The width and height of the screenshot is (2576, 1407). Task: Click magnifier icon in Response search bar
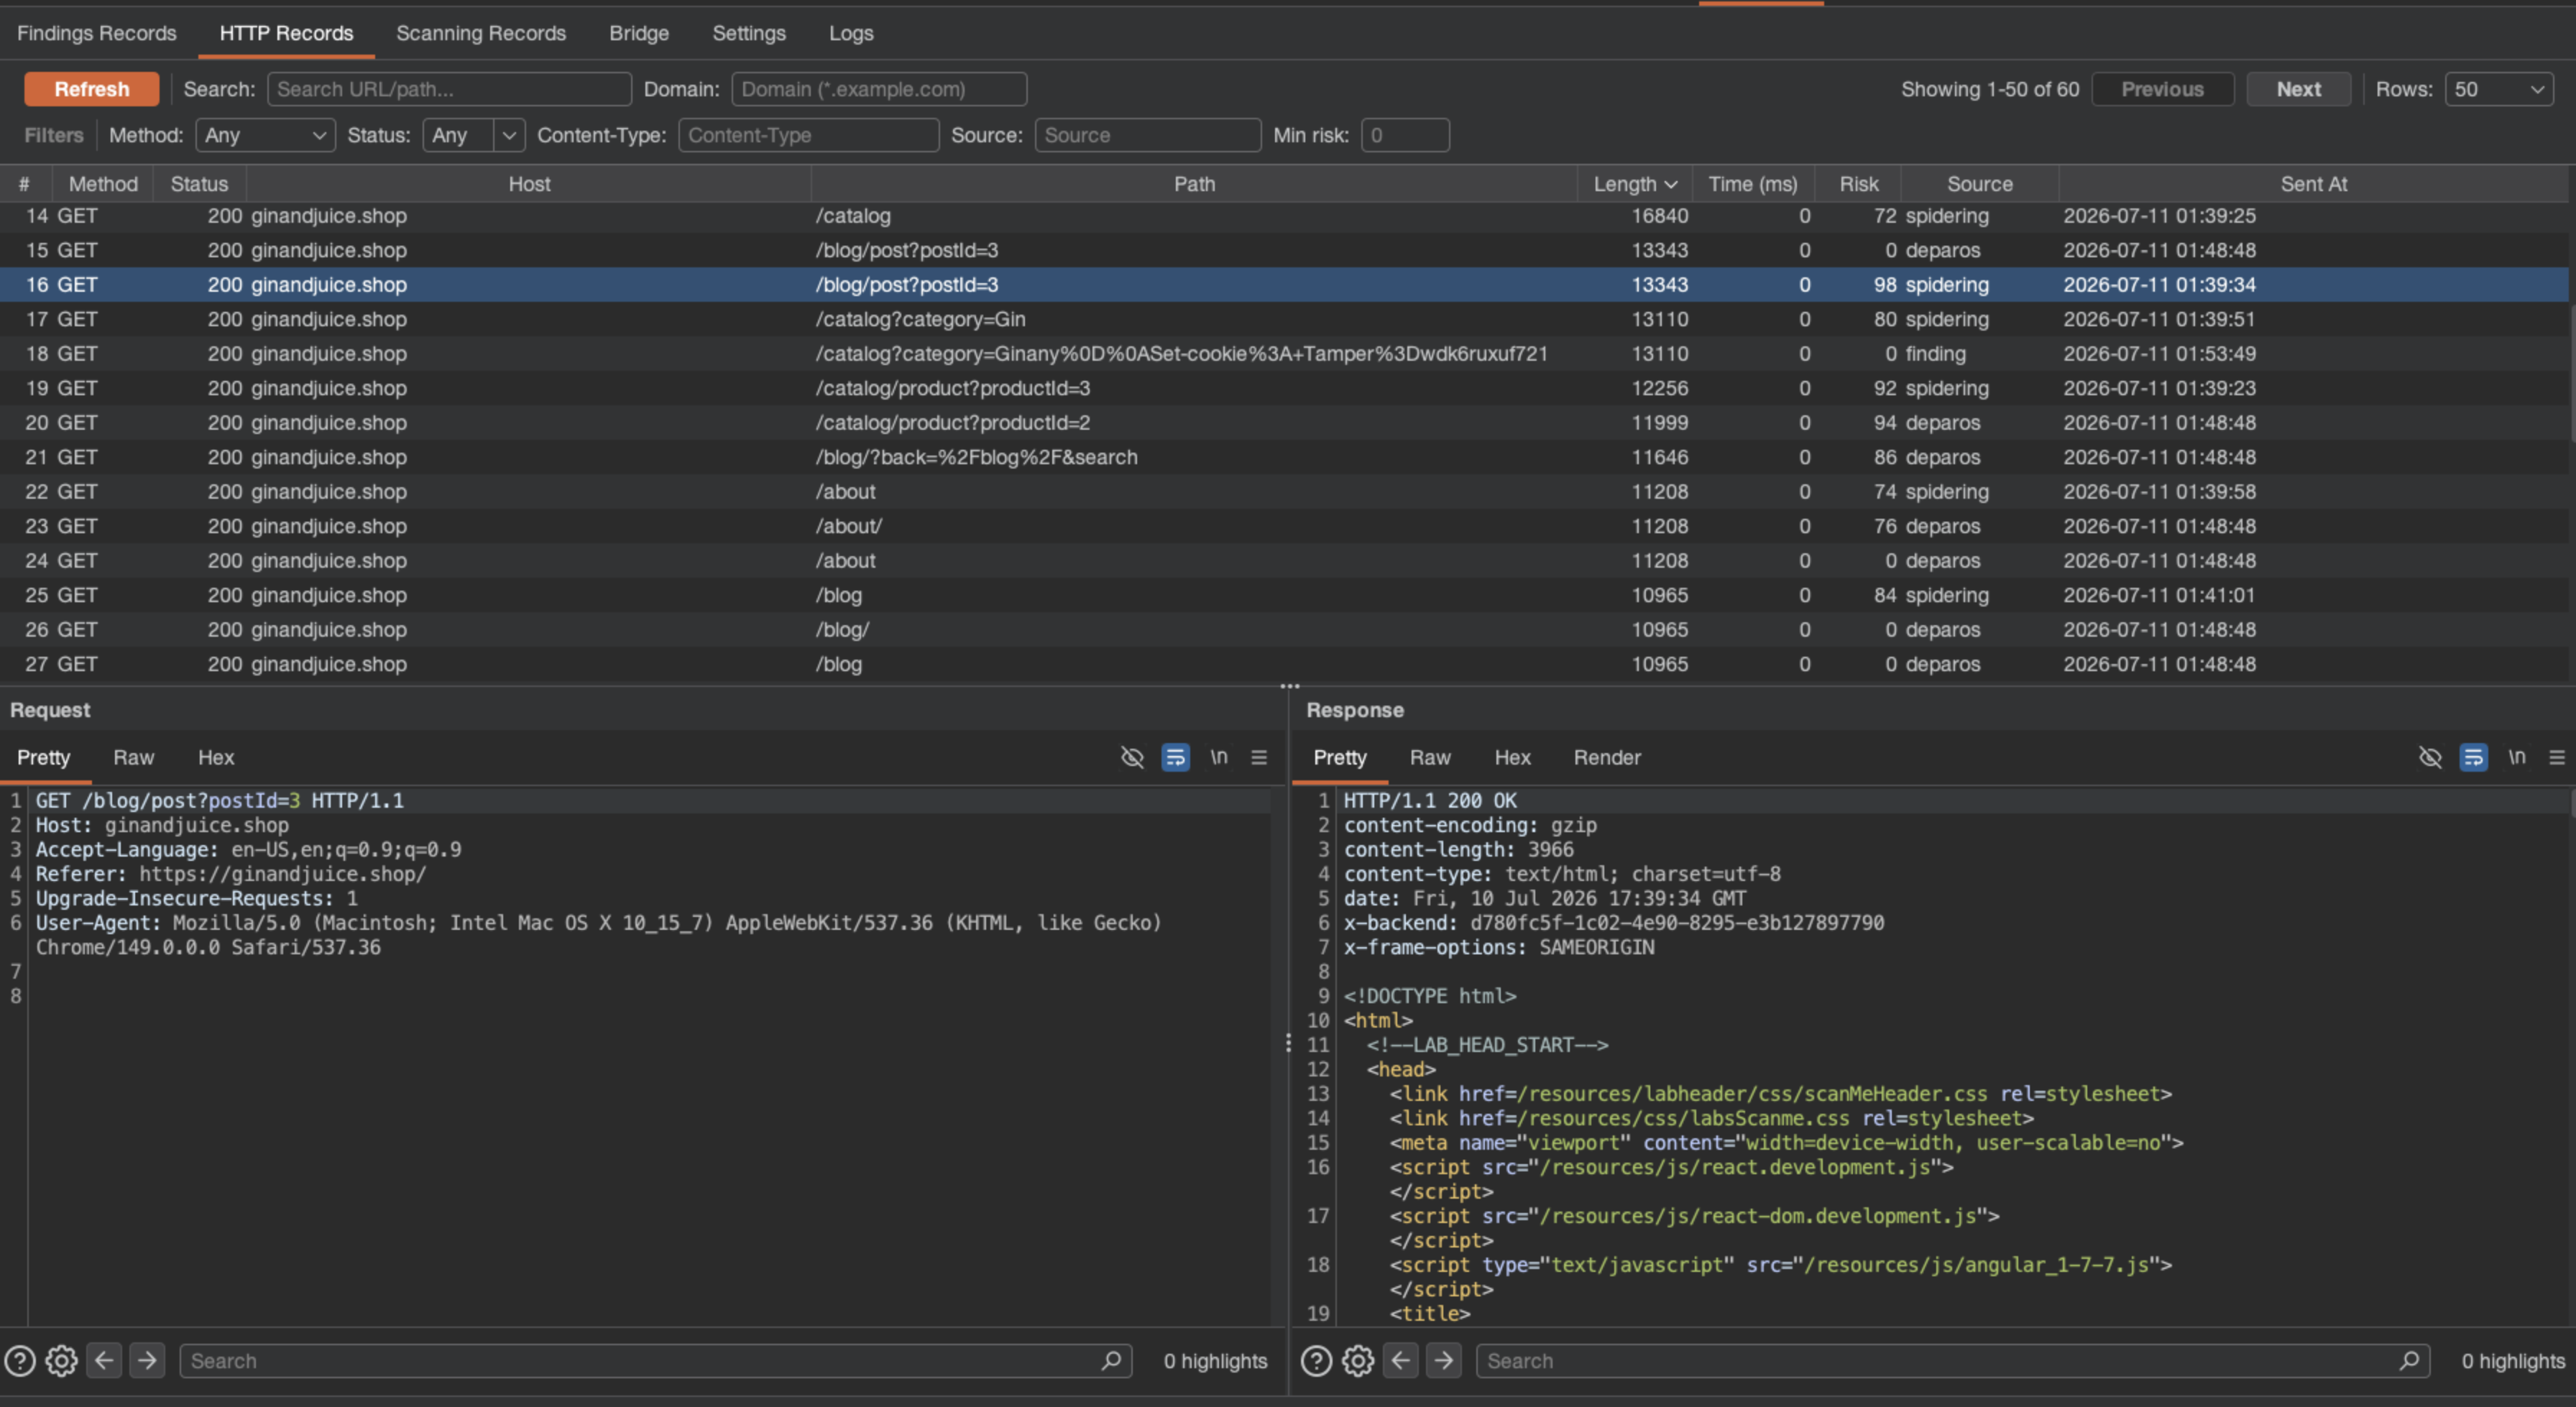point(2409,1360)
